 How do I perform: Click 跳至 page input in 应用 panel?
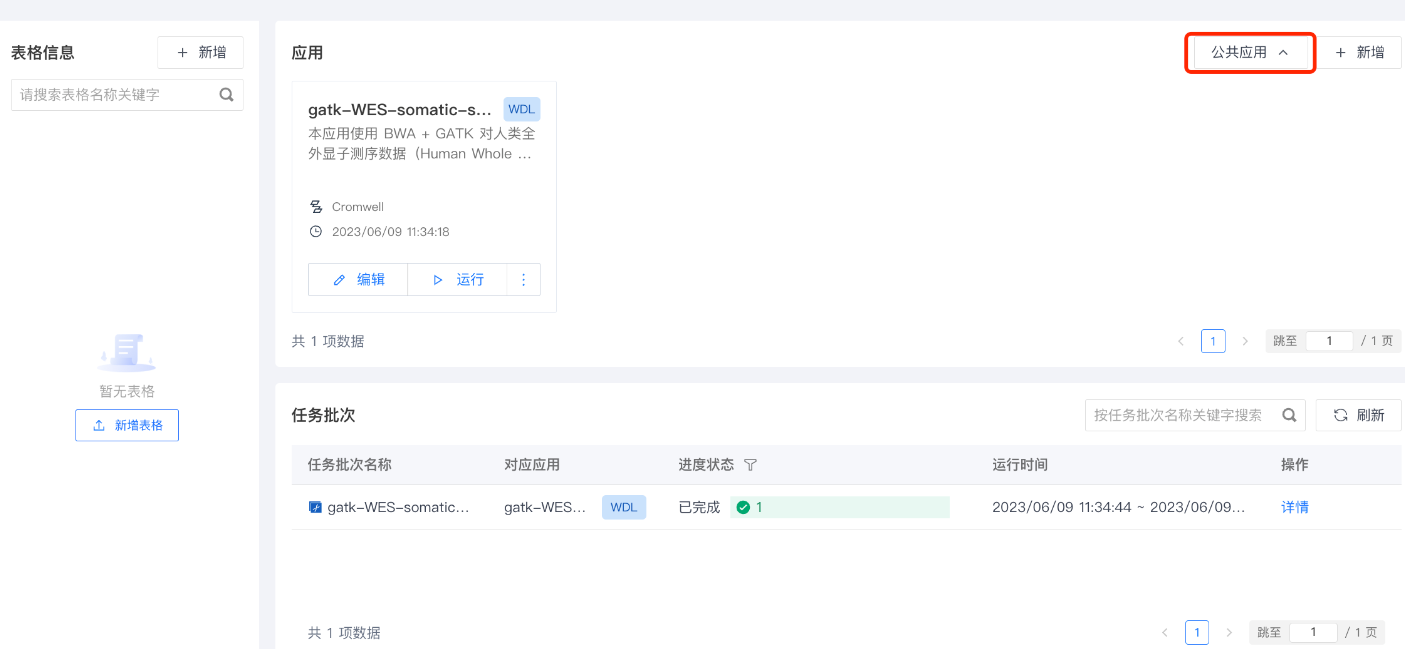[x=1330, y=341]
